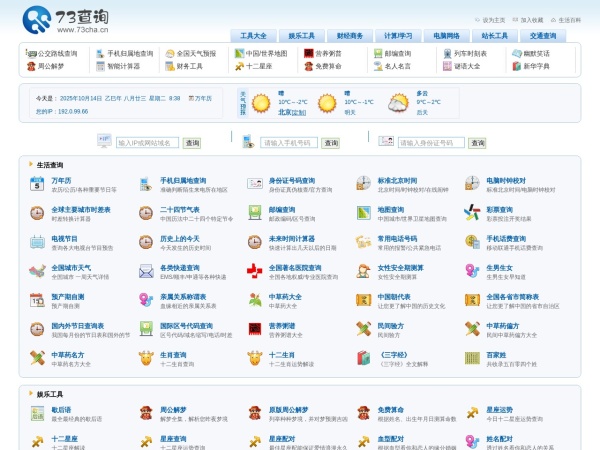Open the 国际区号代码查询 link
The height and width of the screenshot is (450, 600).
click(x=186, y=326)
